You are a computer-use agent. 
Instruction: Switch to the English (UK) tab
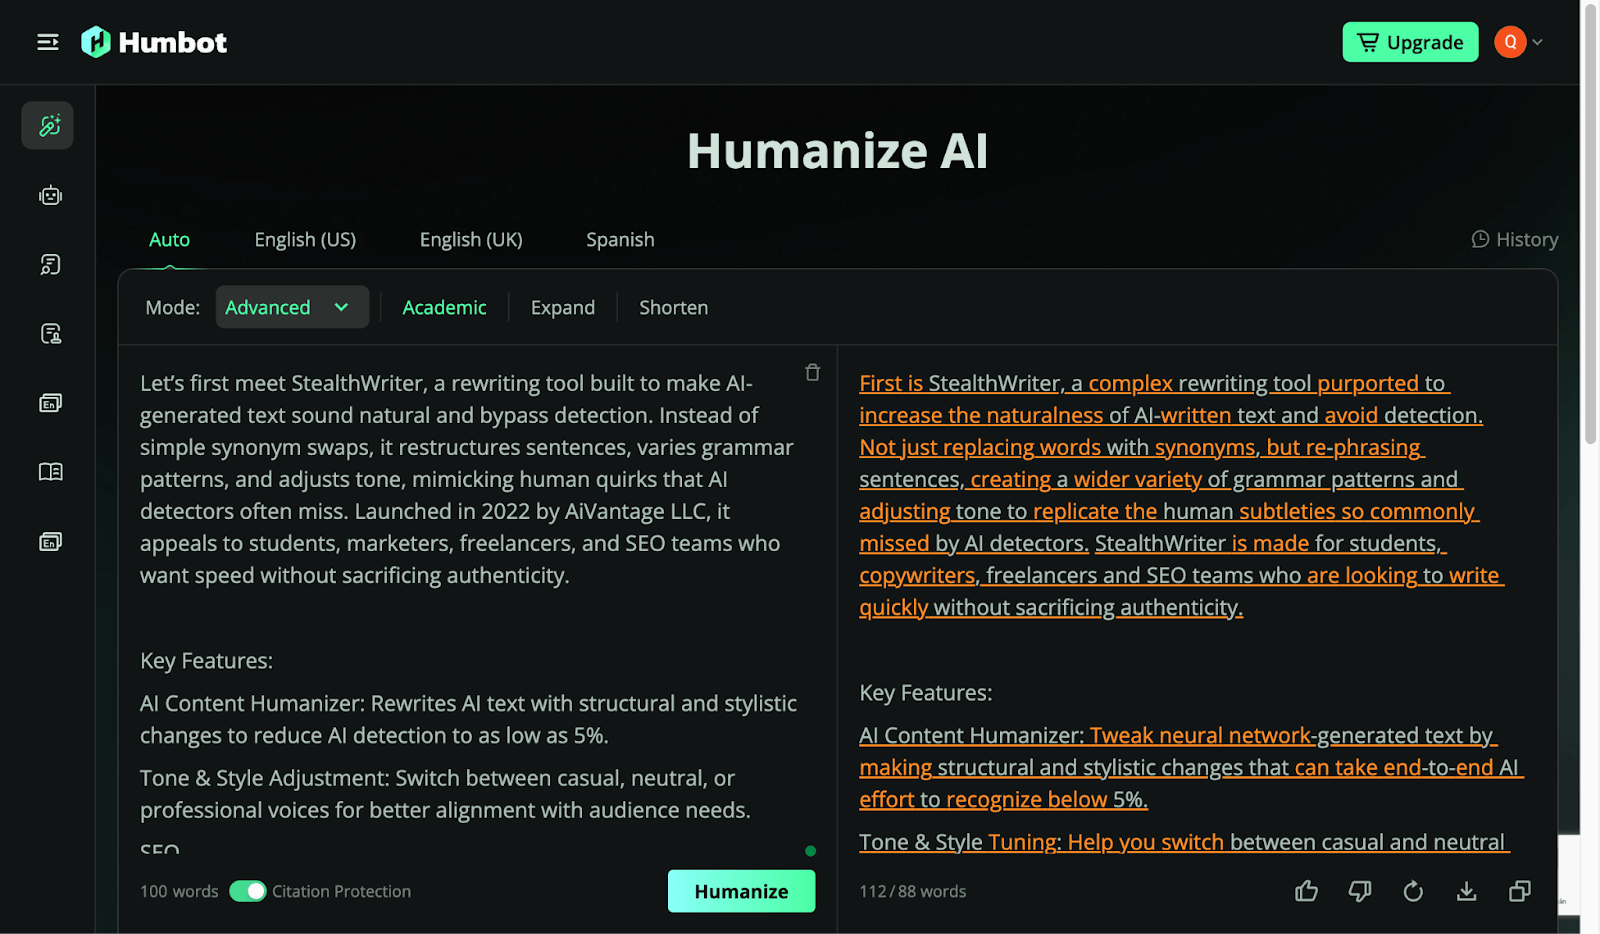[x=471, y=240]
